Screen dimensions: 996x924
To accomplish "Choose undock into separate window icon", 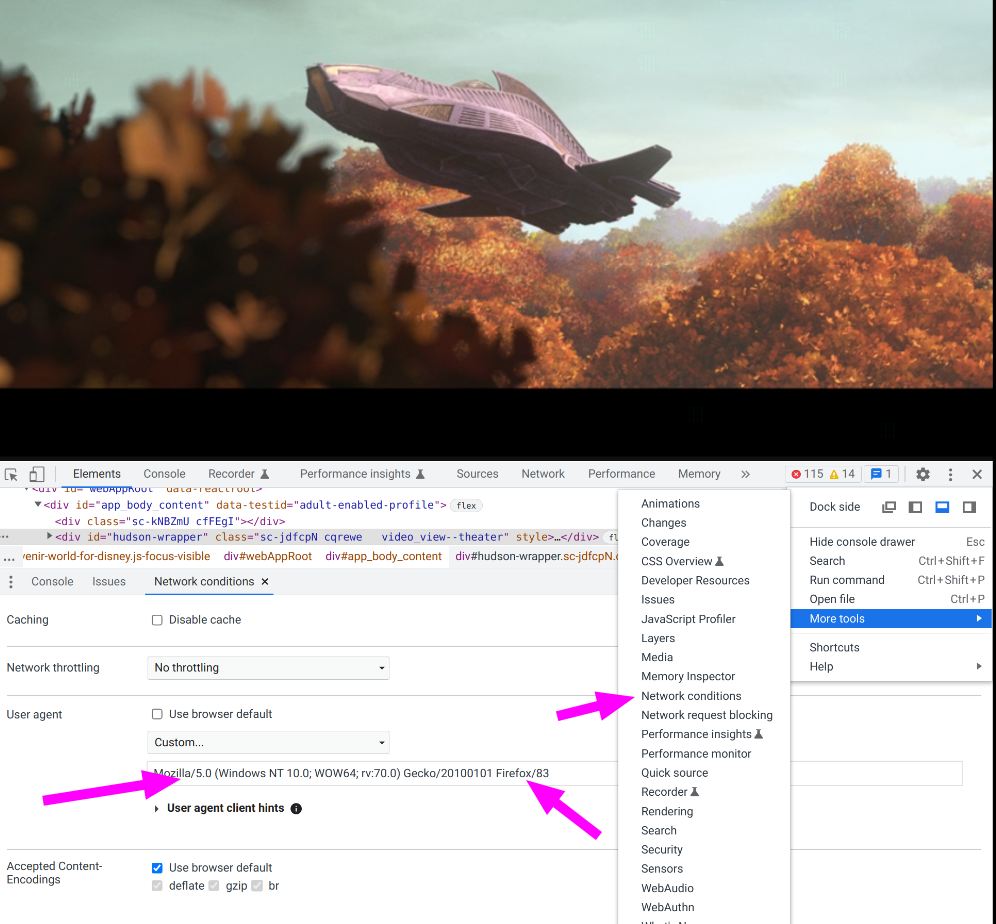I will 889,507.
